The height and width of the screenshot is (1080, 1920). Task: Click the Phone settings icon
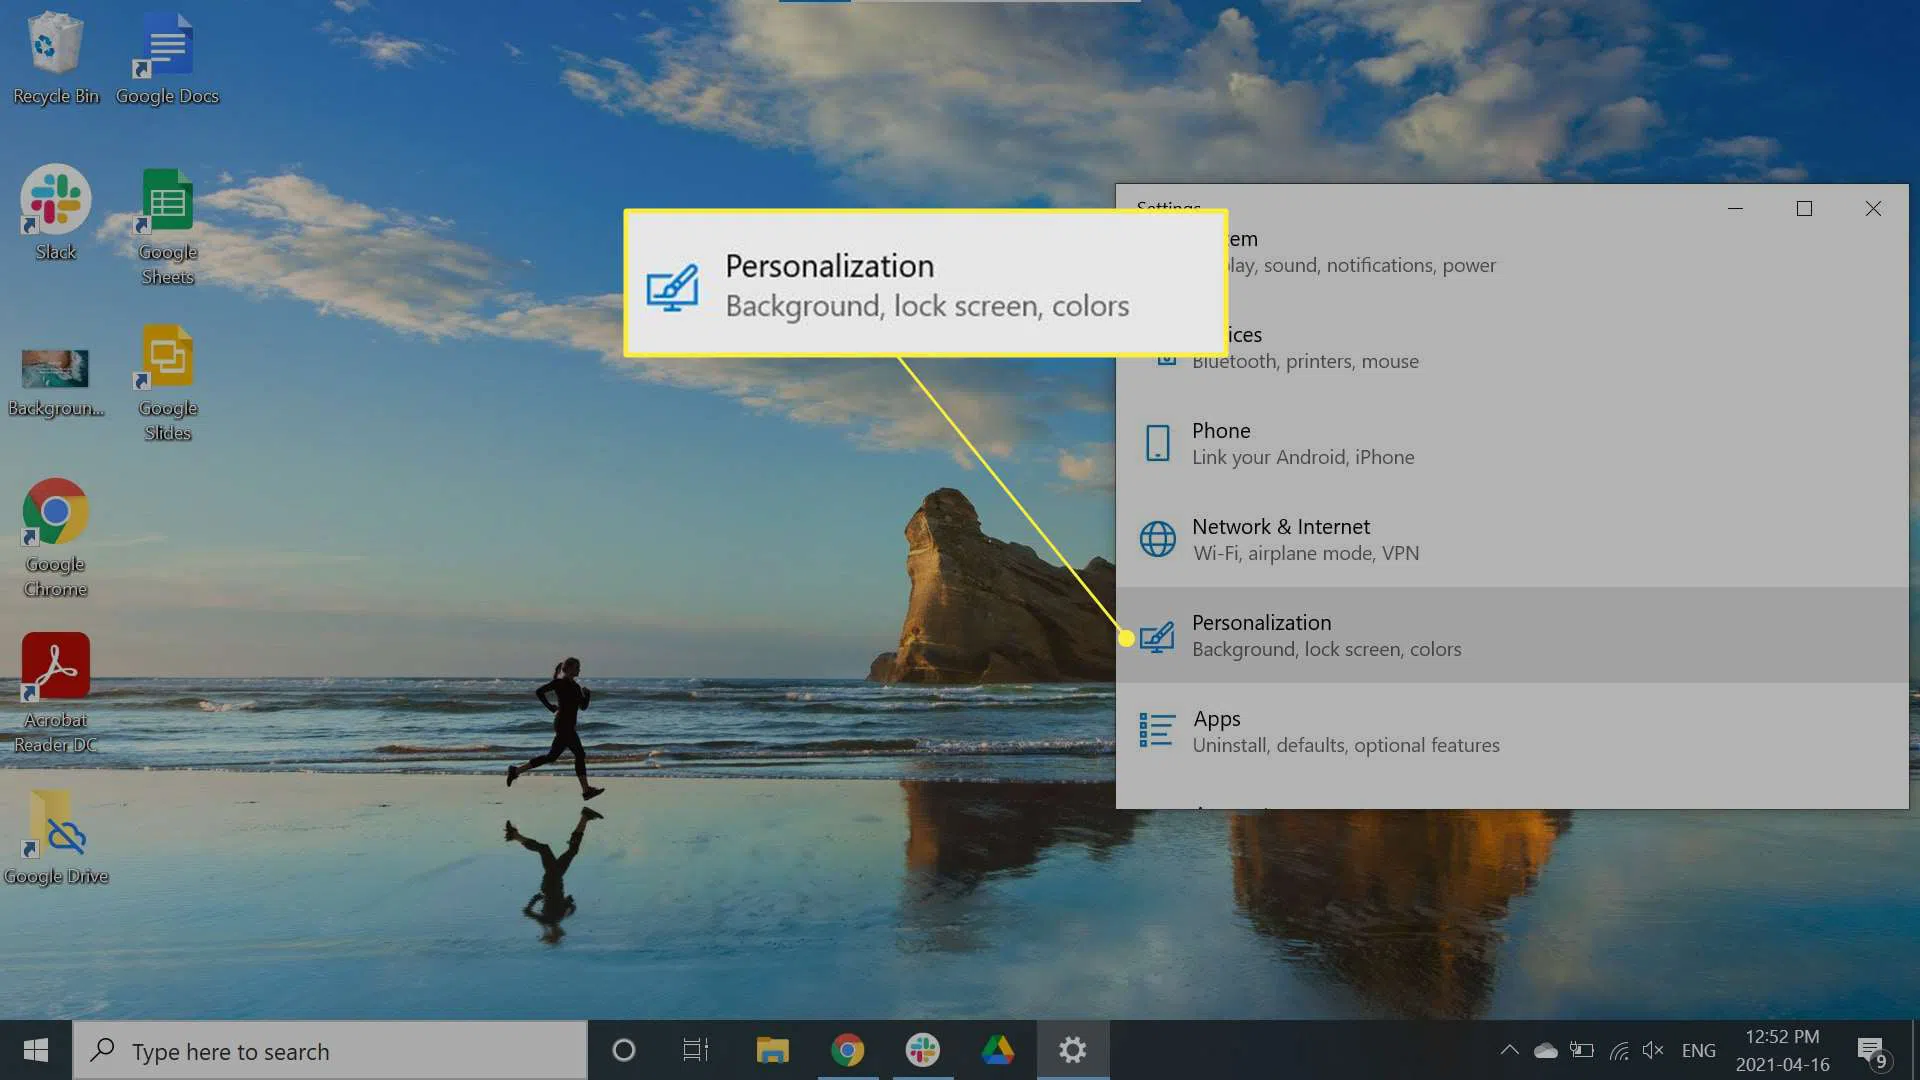click(x=1157, y=443)
